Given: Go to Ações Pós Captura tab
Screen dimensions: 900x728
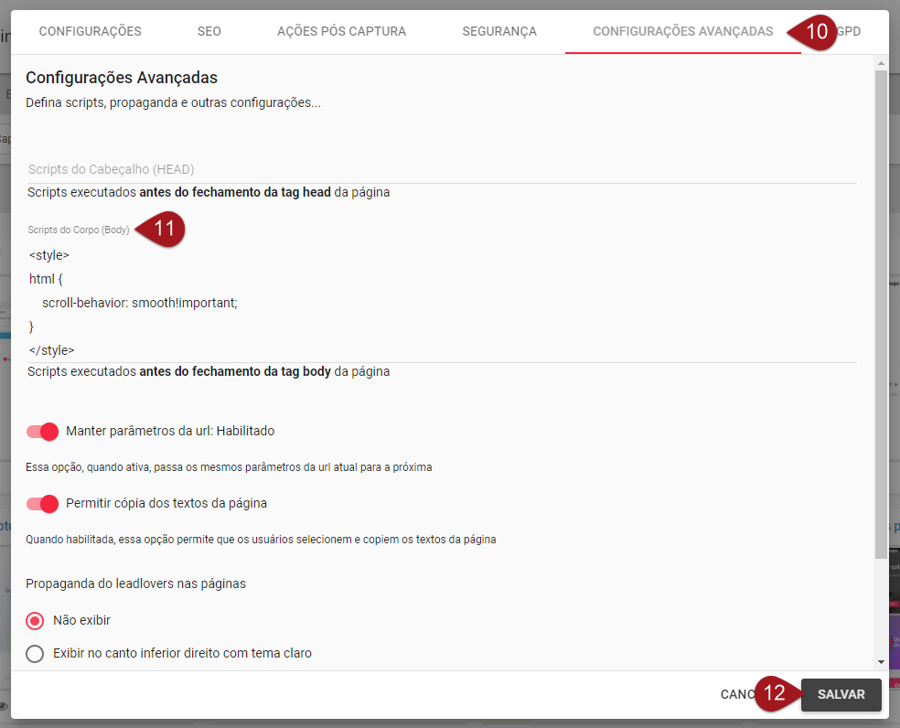Looking at the screenshot, I should [341, 32].
